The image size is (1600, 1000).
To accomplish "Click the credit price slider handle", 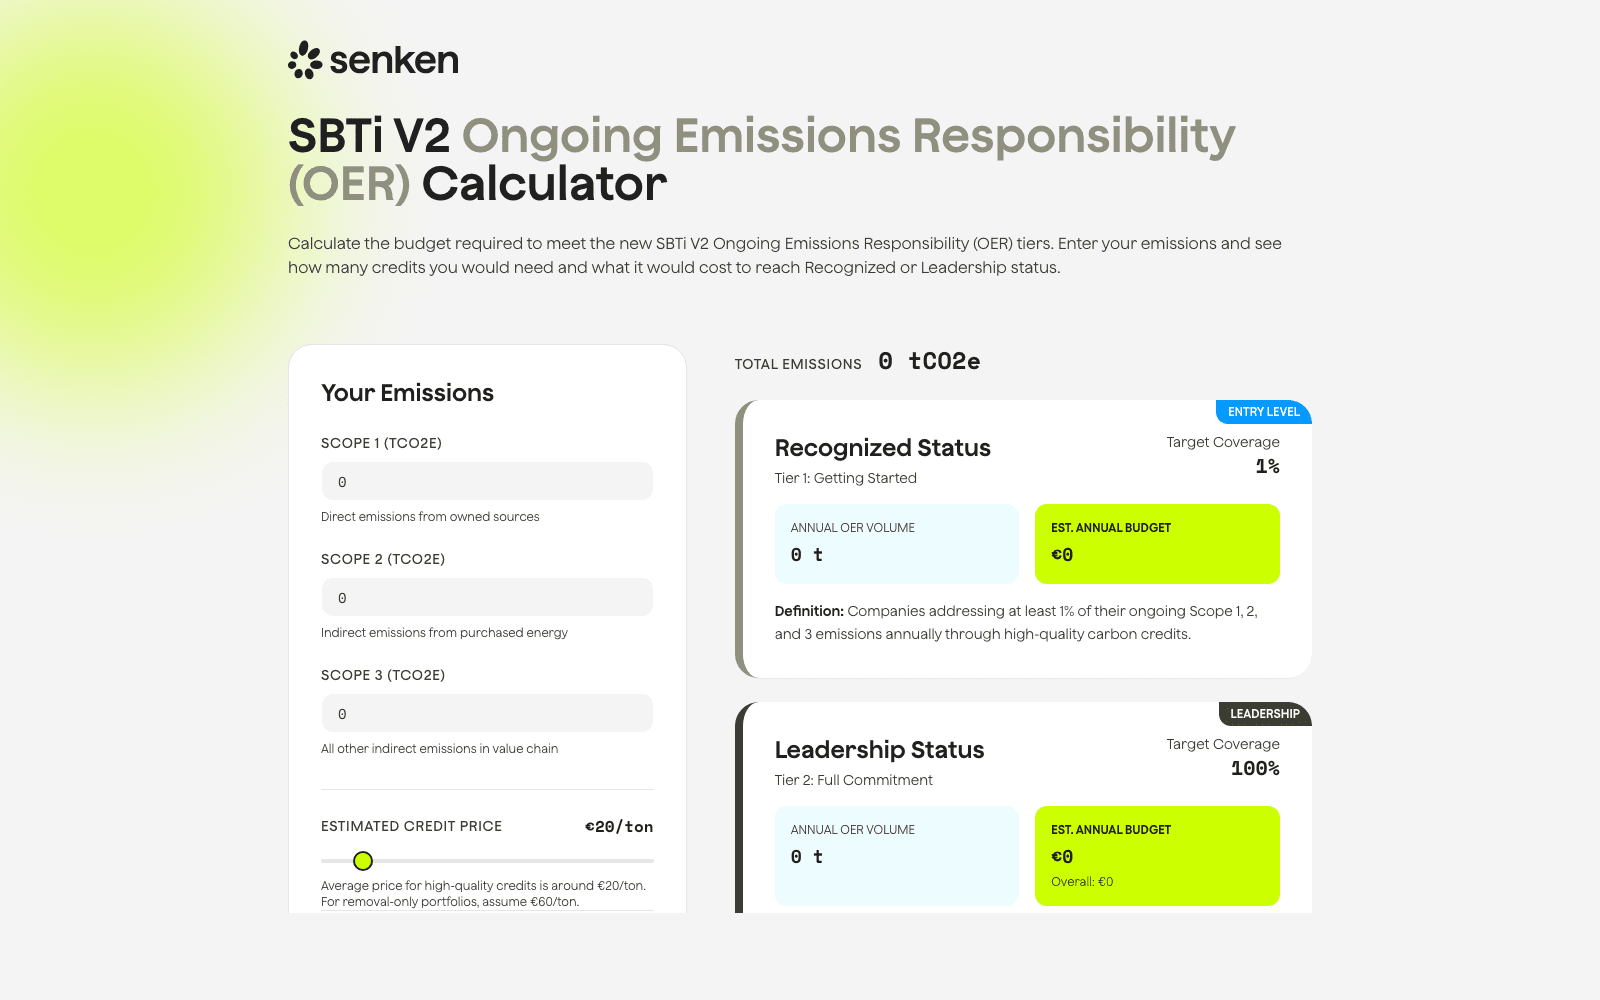I will [363, 861].
